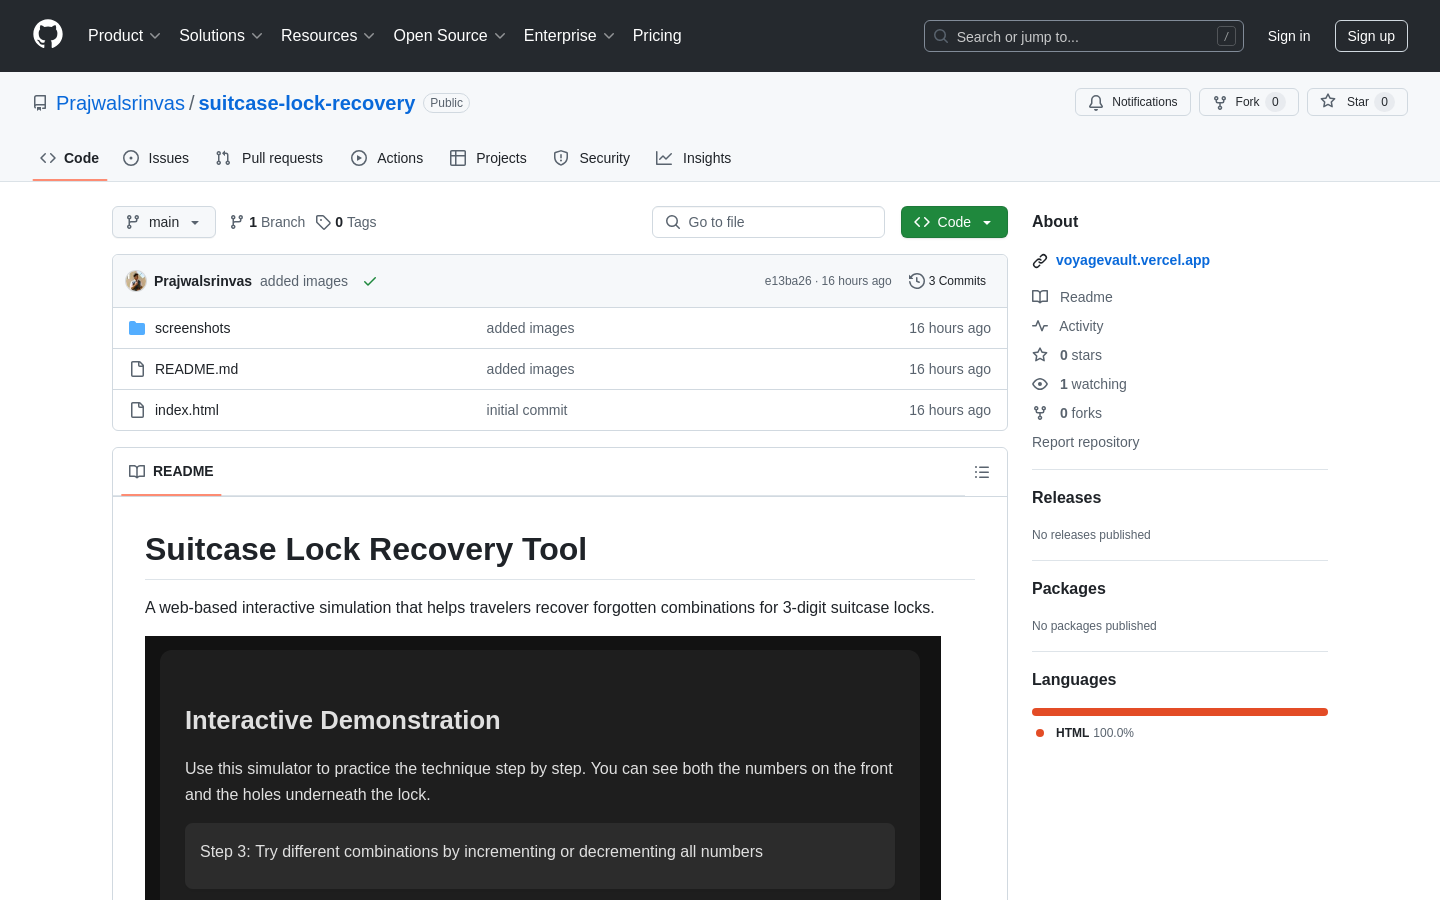Viewport: 1440px width, 900px height.
Task: Click Sign in link
Action: (x=1289, y=36)
